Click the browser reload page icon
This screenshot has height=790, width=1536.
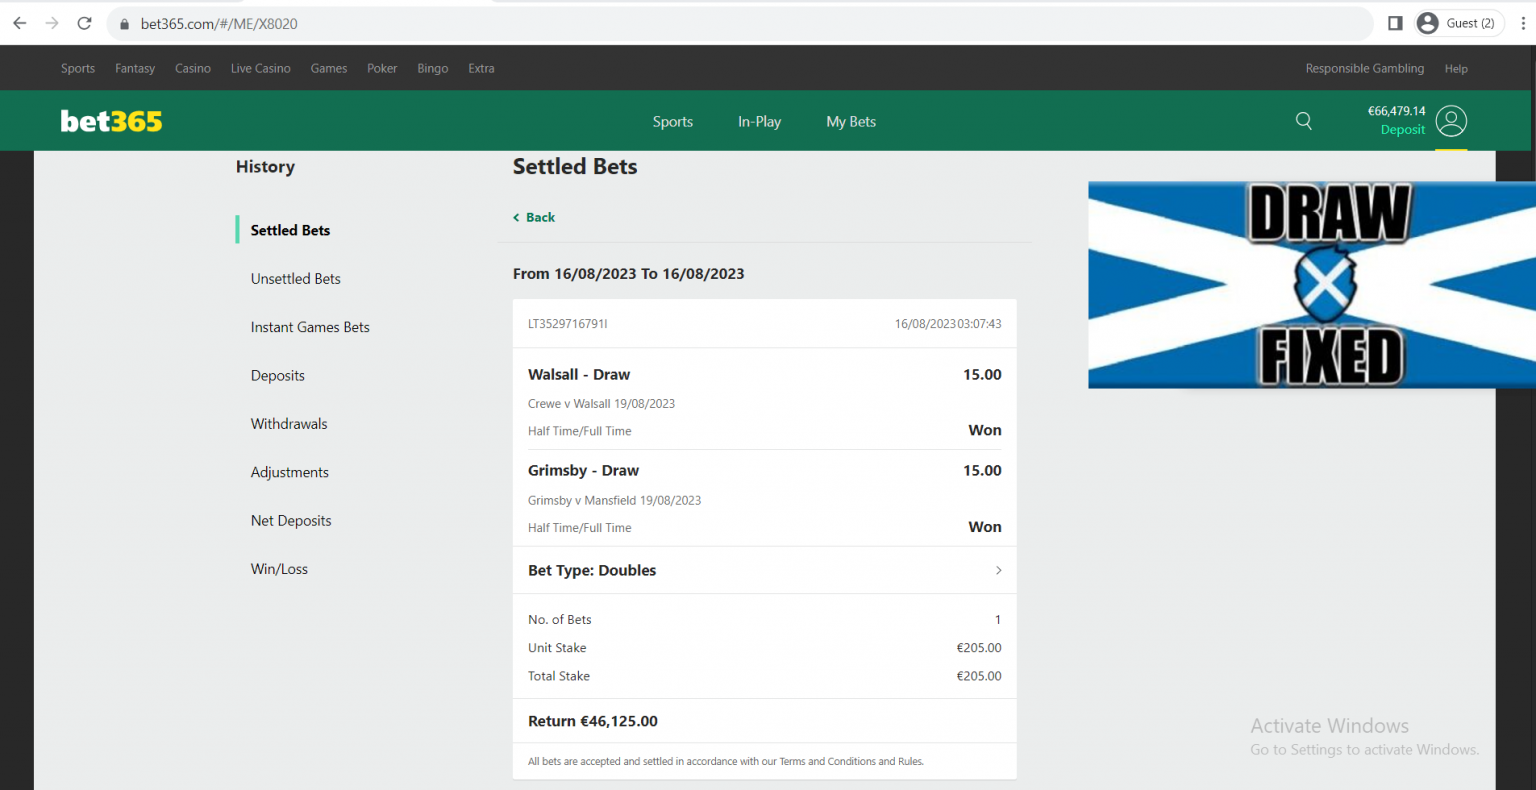pos(85,23)
